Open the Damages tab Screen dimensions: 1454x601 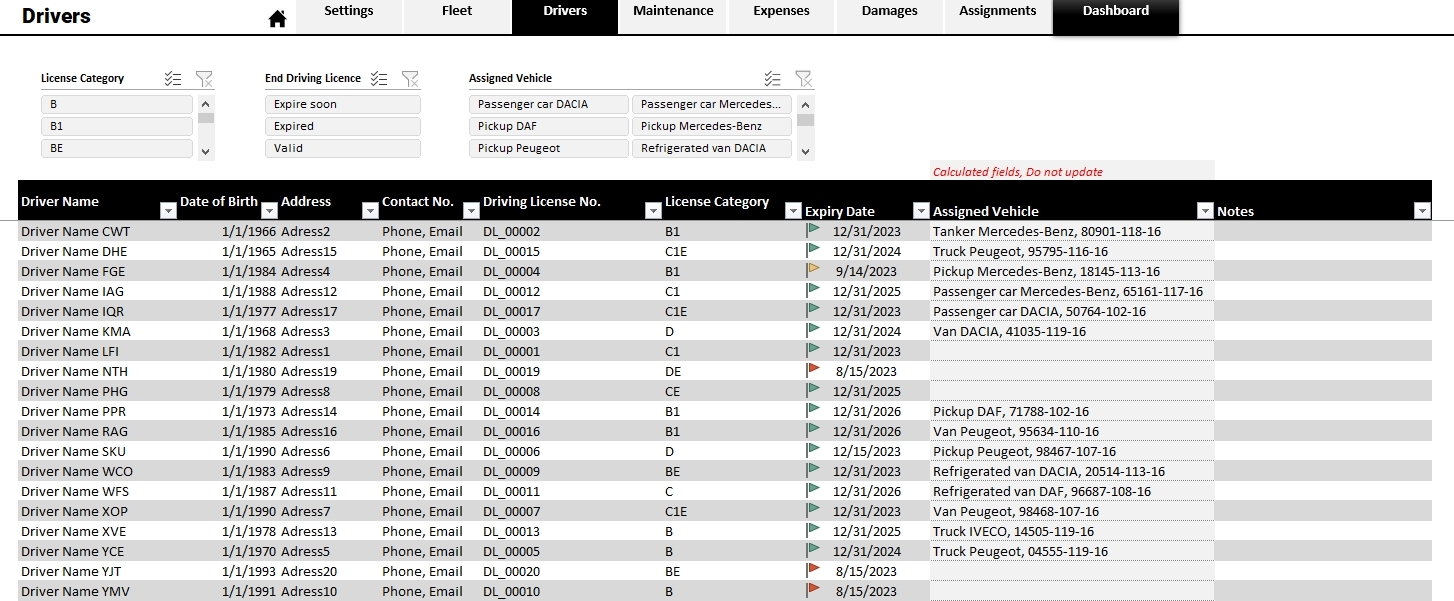coord(889,16)
